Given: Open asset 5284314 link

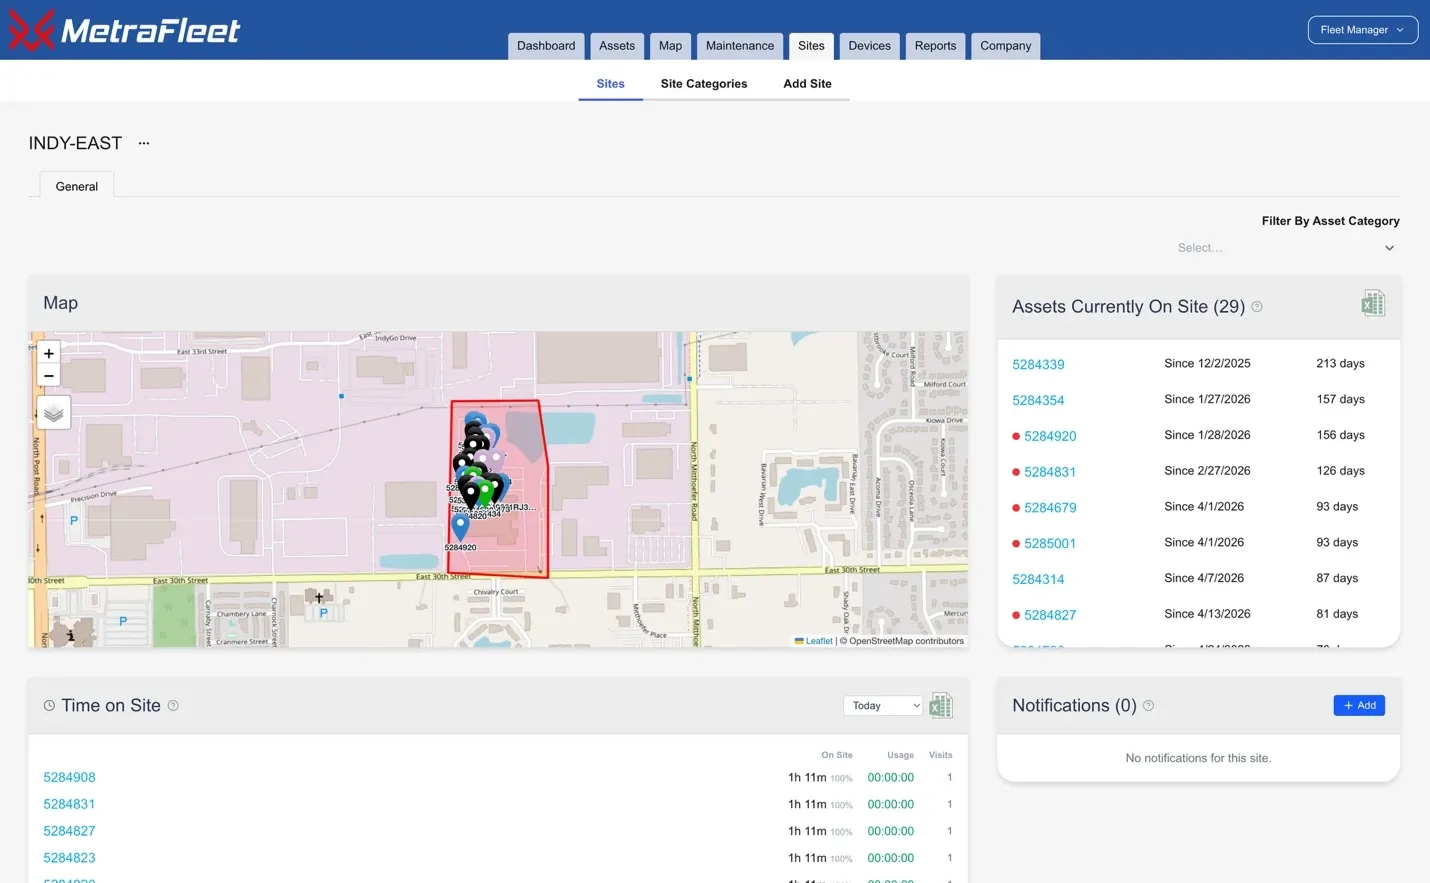Looking at the screenshot, I should [1038, 579].
